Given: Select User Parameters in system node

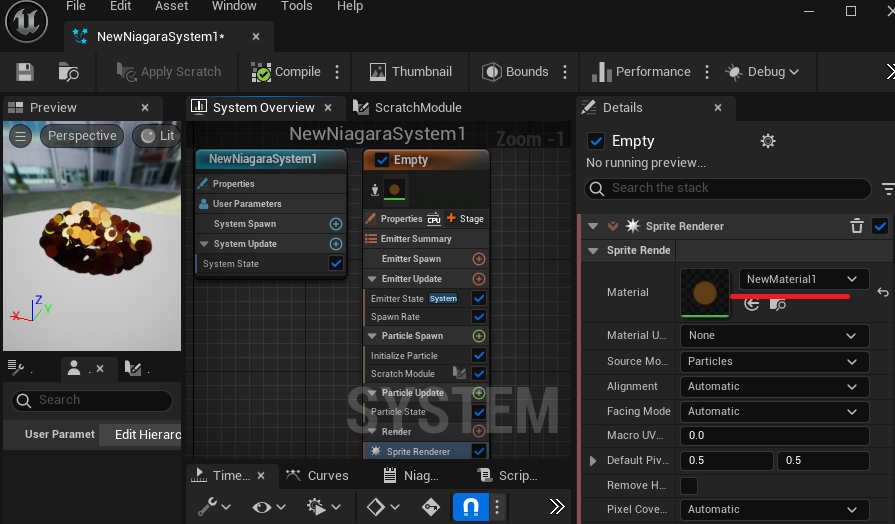Looking at the screenshot, I should coord(271,204).
